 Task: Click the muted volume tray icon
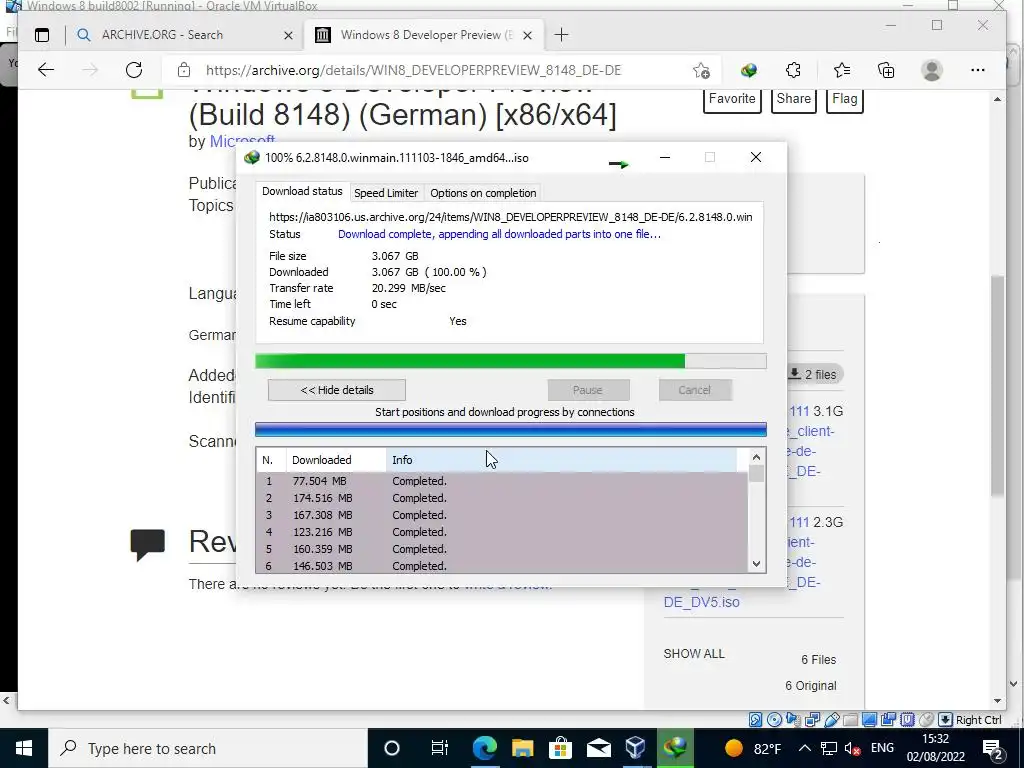pos(852,748)
